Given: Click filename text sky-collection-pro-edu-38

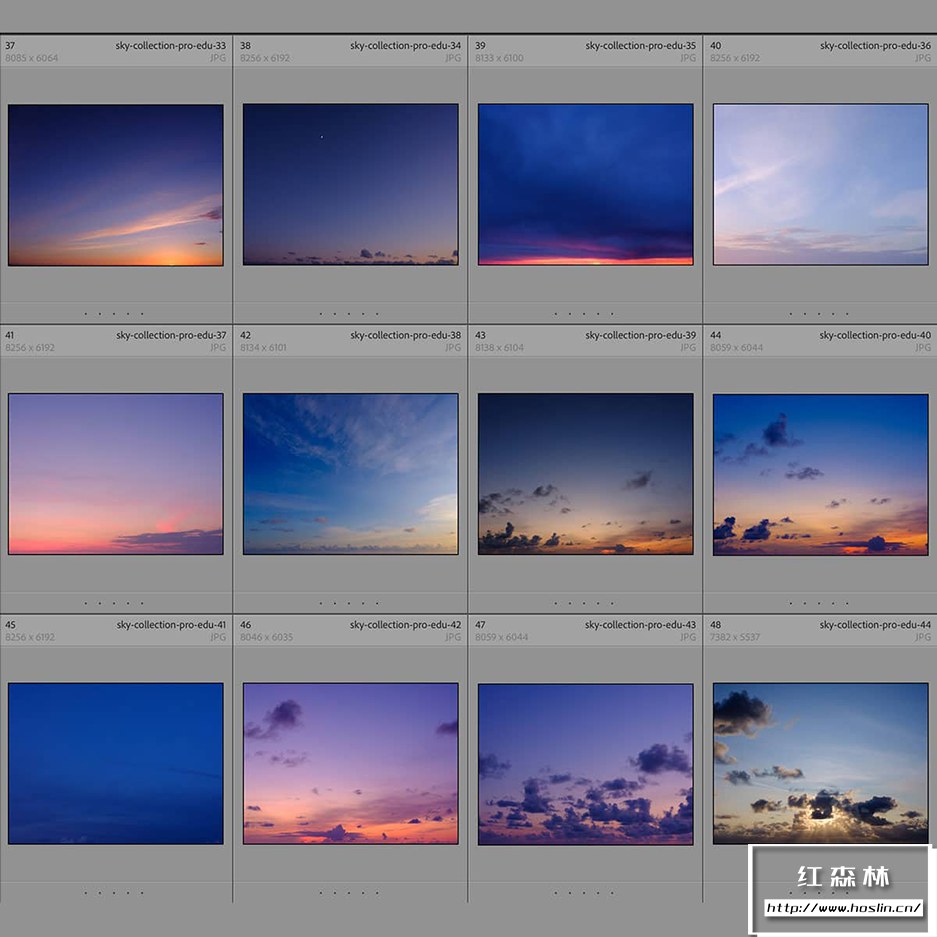Looking at the screenshot, I should (406, 335).
